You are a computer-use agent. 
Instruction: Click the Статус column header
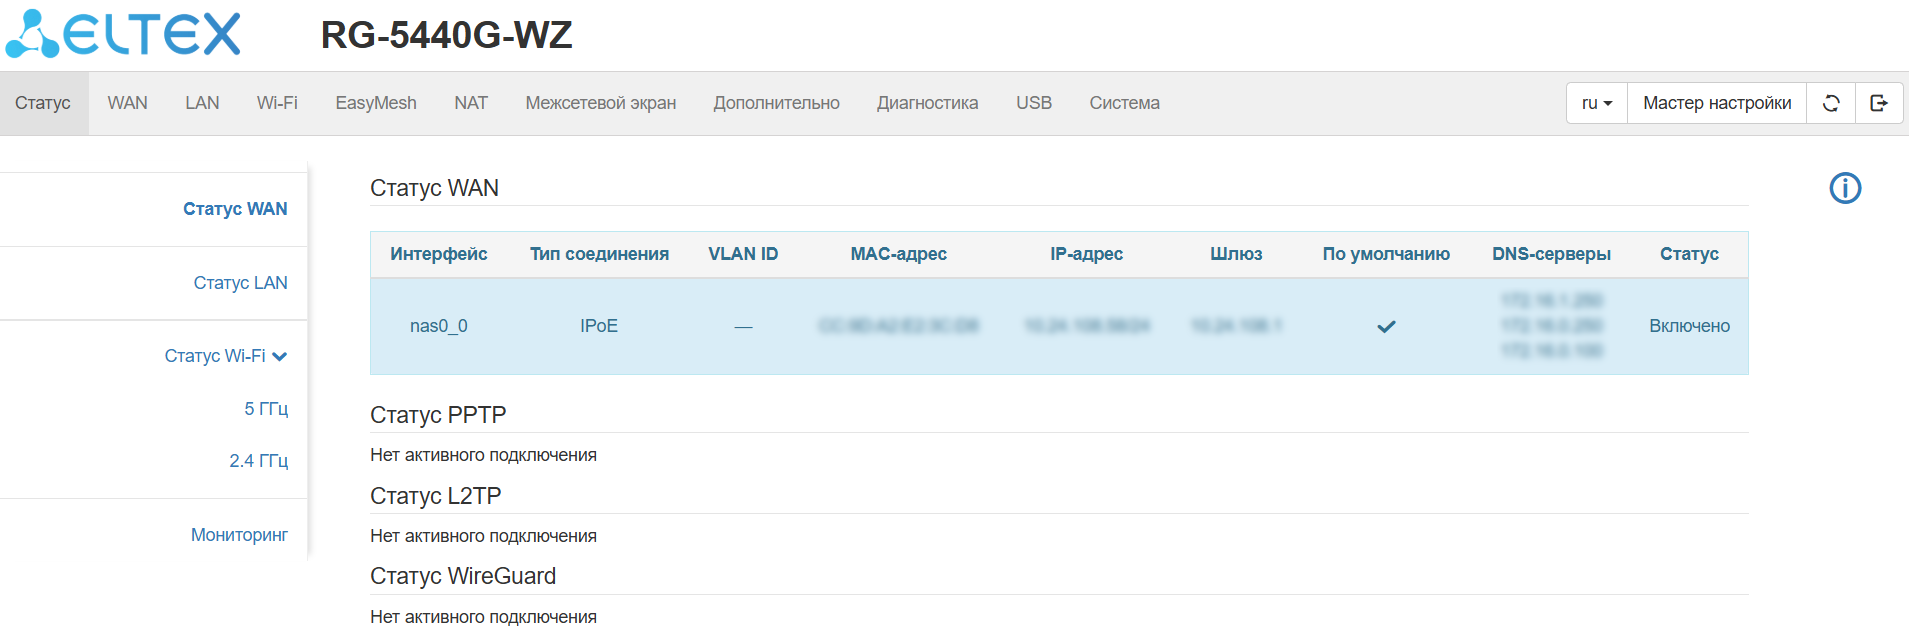click(1689, 254)
